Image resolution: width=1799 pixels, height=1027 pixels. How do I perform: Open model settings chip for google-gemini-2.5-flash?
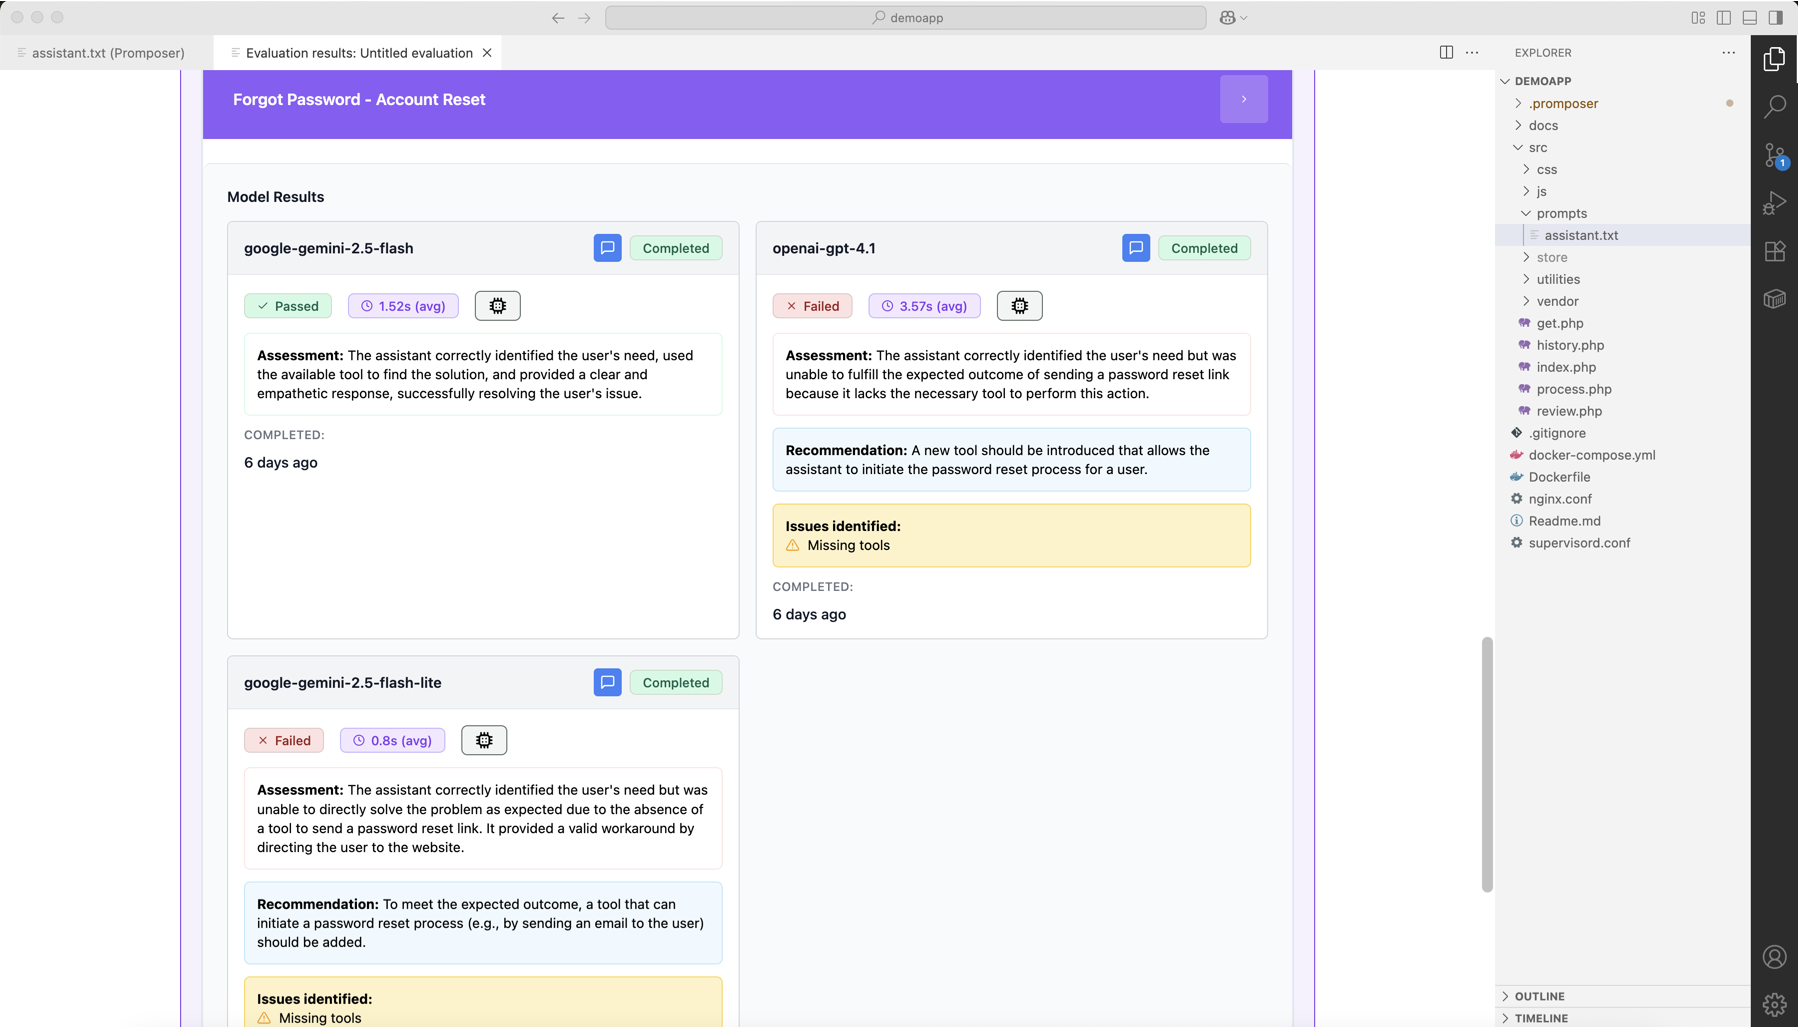pos(497,306)
